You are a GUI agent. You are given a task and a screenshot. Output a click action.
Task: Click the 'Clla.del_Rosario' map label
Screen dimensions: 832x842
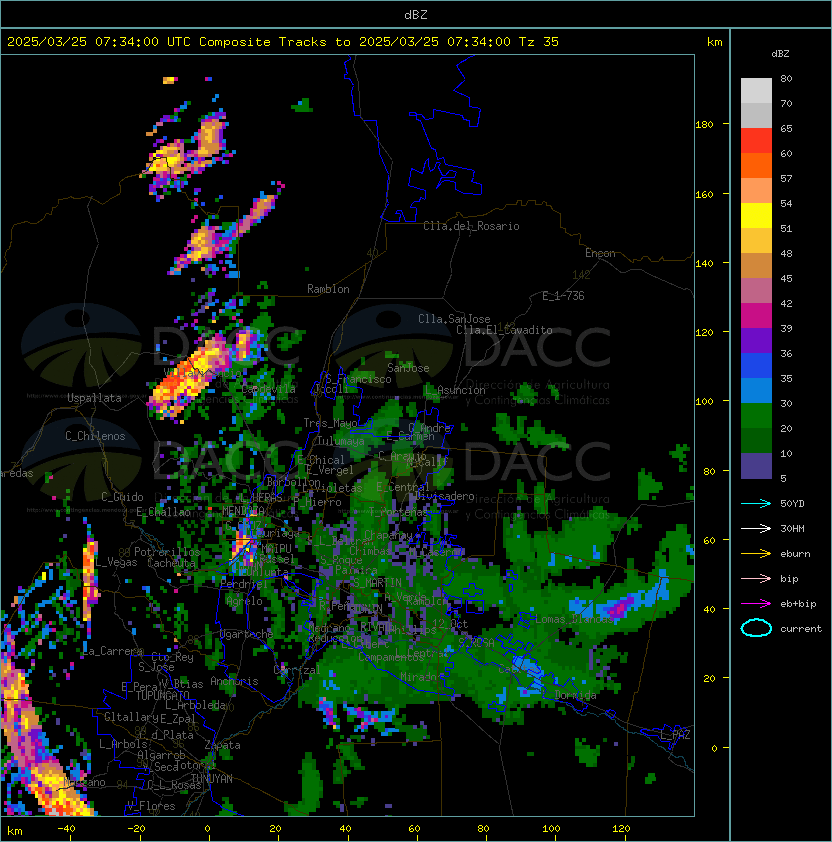coord(471,226)
